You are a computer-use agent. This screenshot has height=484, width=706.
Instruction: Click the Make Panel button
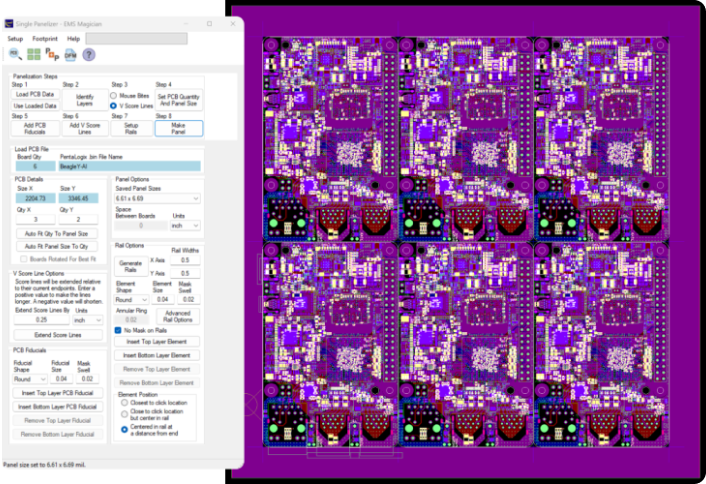179,128
